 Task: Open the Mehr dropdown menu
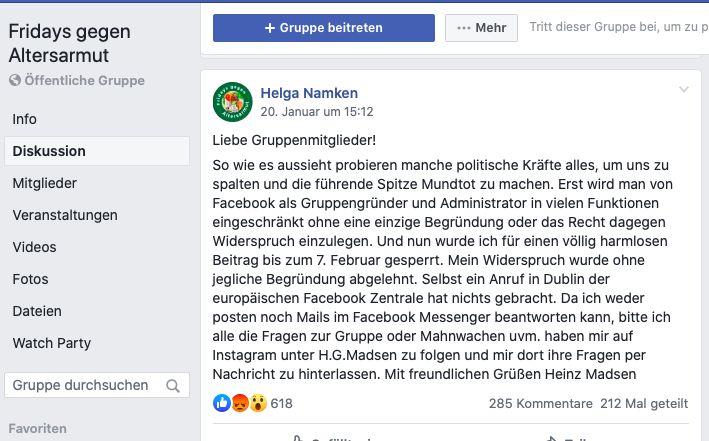pos(481,28)
